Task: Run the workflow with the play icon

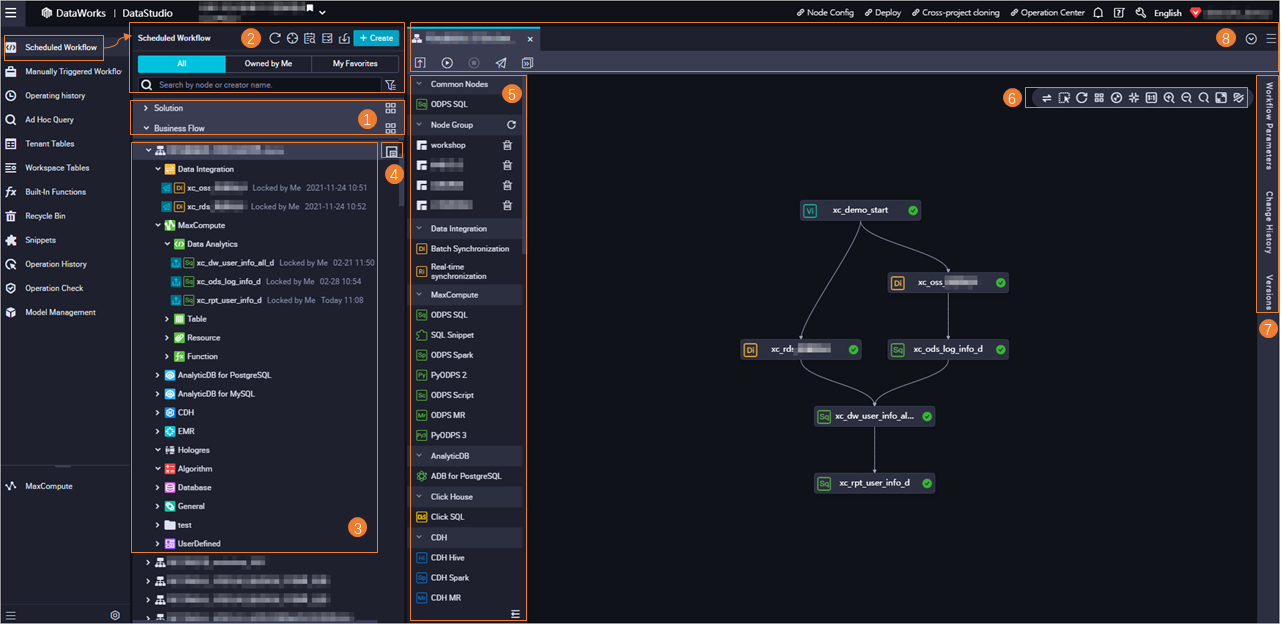Action: coord(447,63)
